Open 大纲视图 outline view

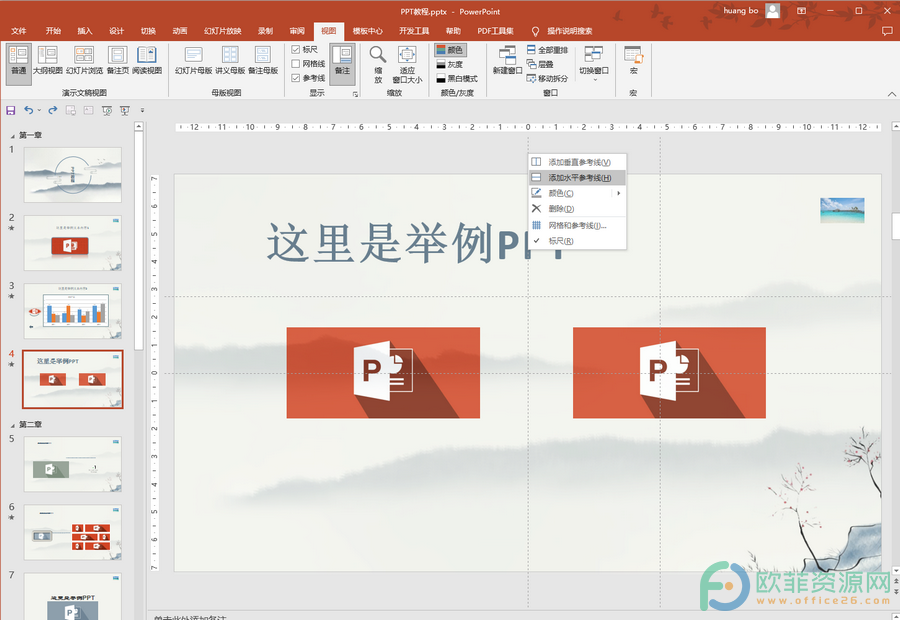click(x=48, y=61)
